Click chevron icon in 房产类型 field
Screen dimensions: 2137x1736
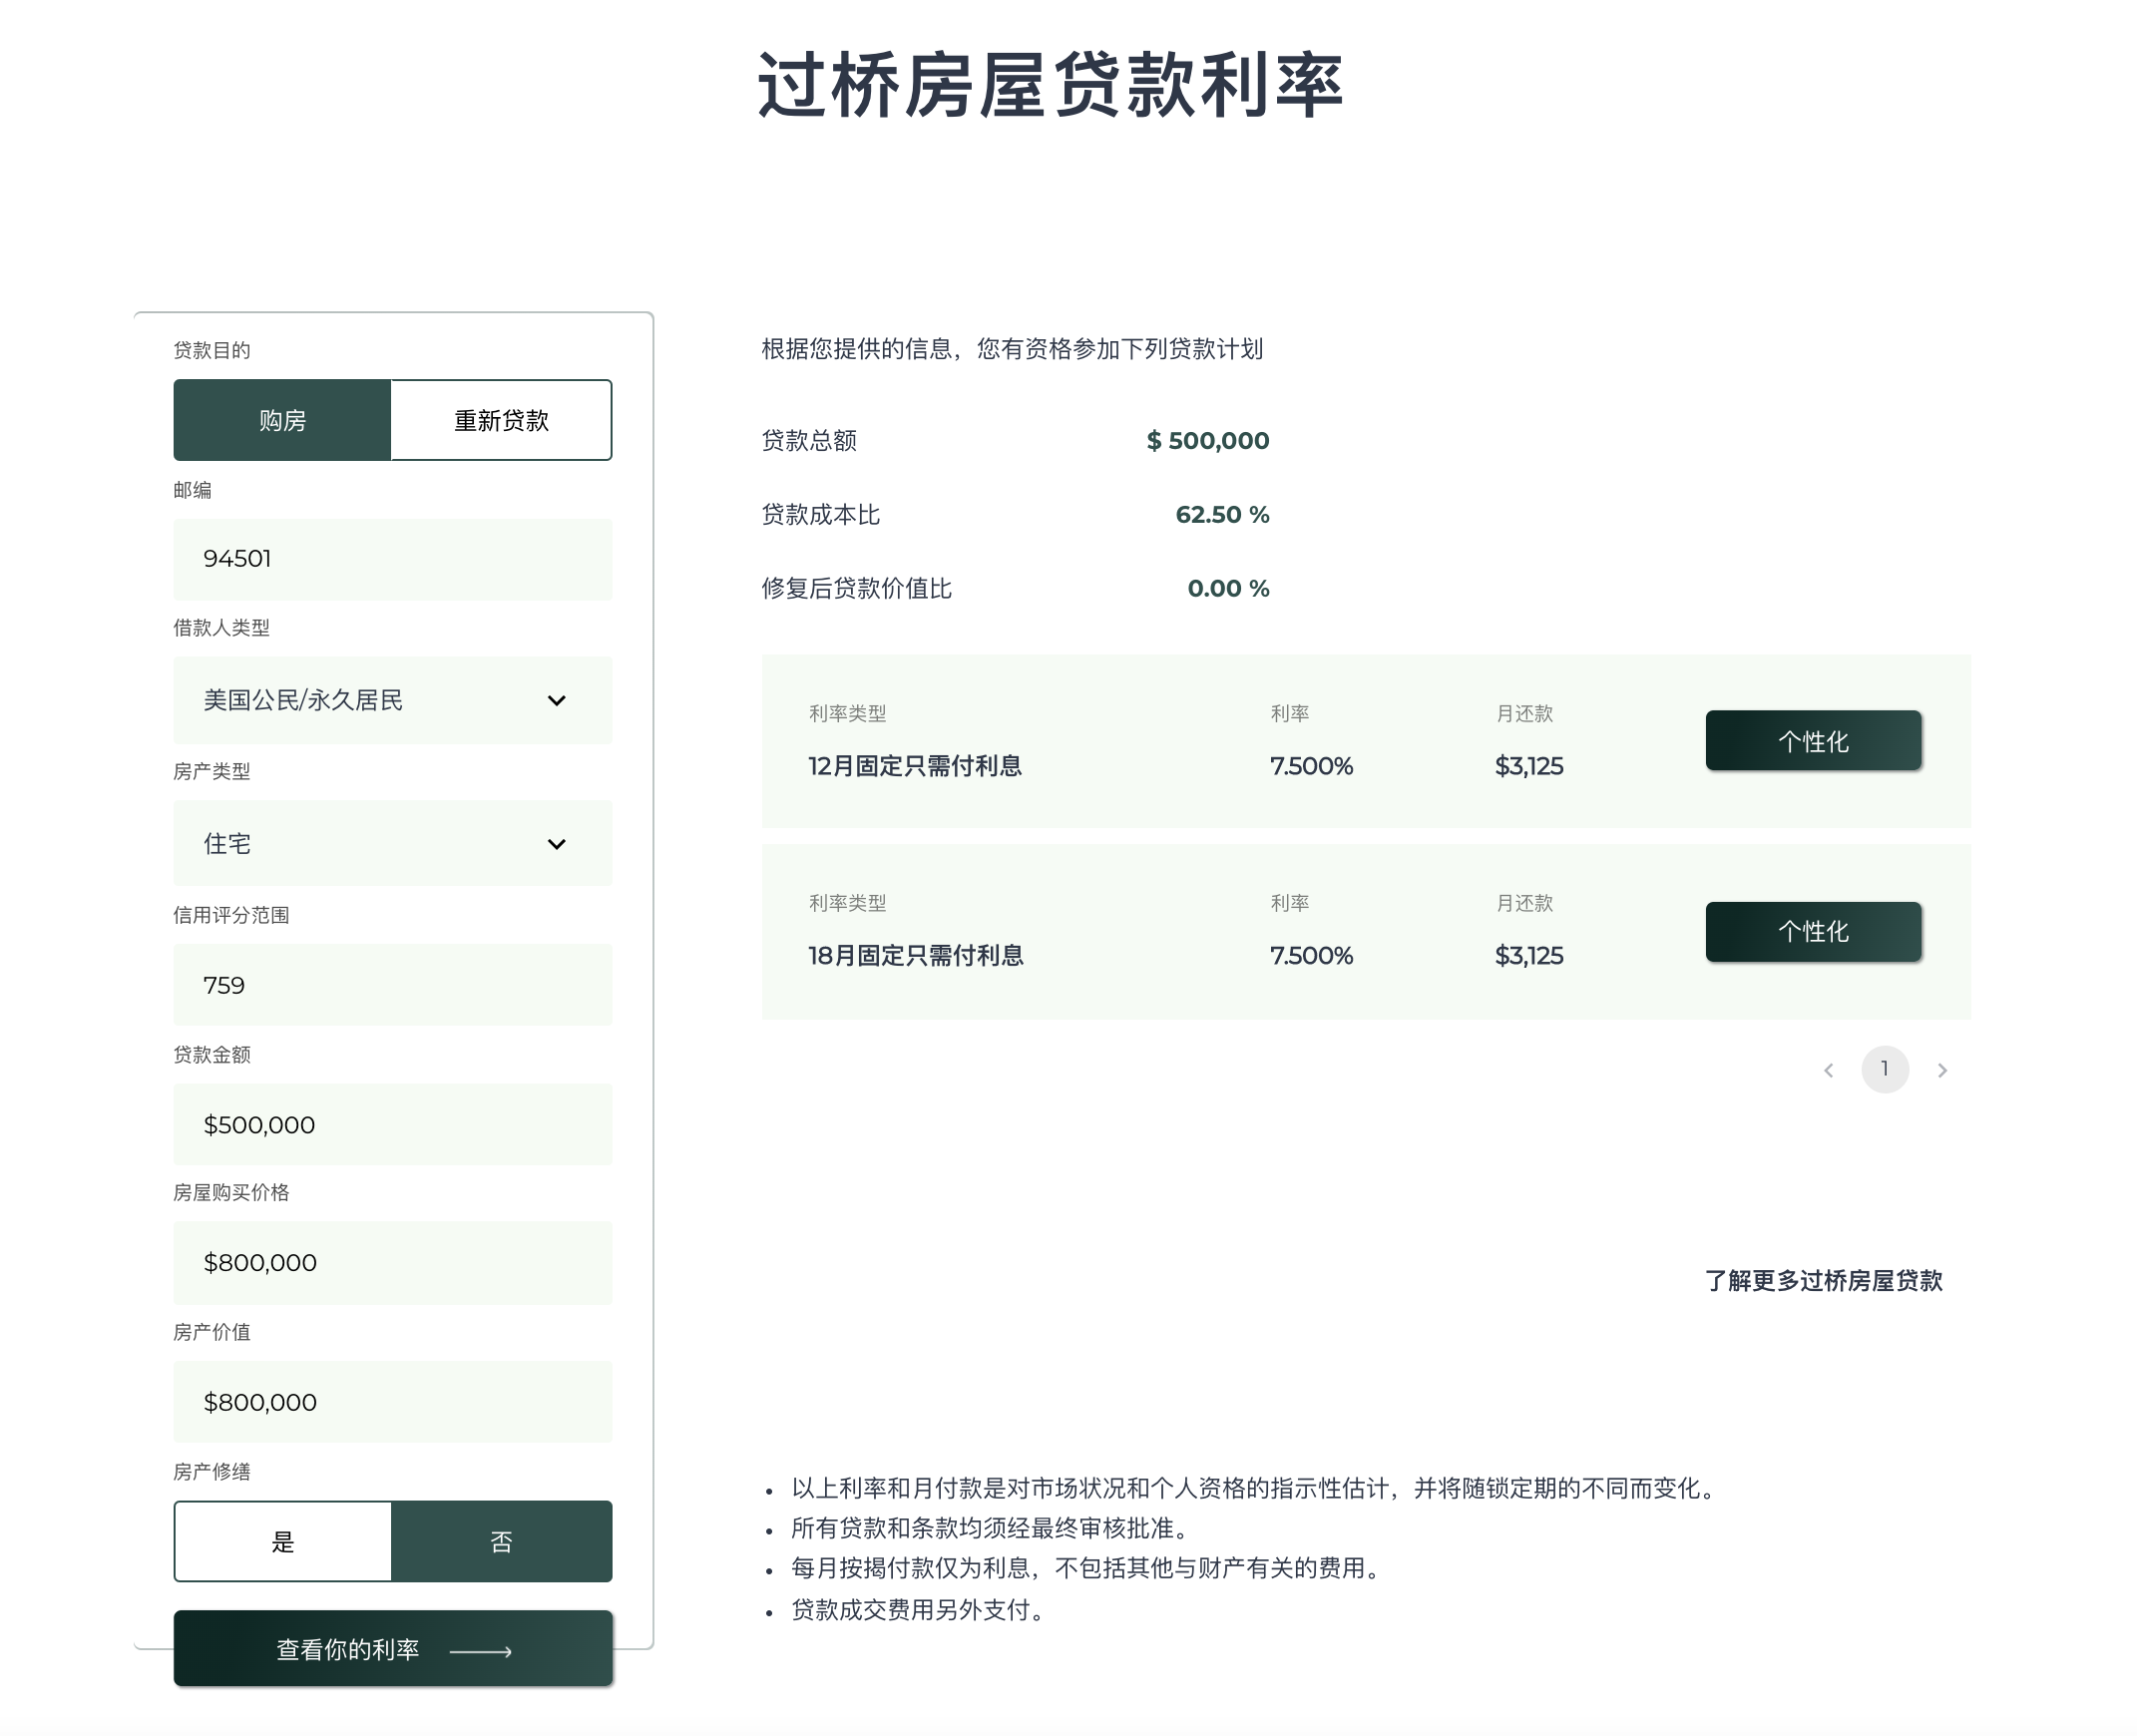point(557,844)
